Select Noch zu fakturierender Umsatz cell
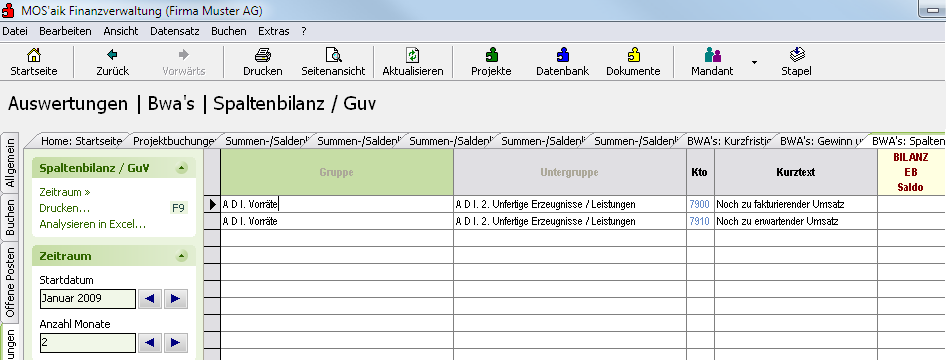946x360 pixels. [796, 204]
